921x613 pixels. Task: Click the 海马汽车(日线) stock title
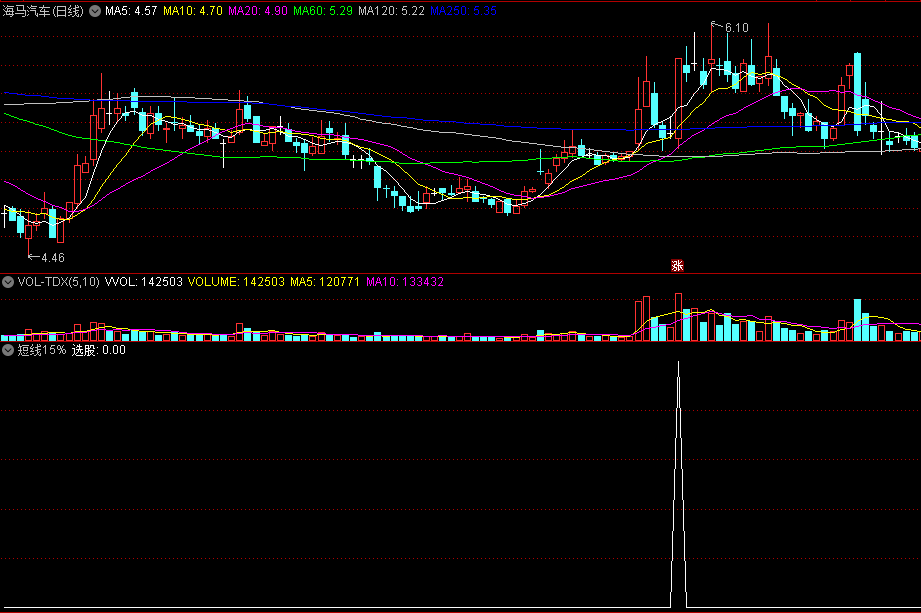43,11
